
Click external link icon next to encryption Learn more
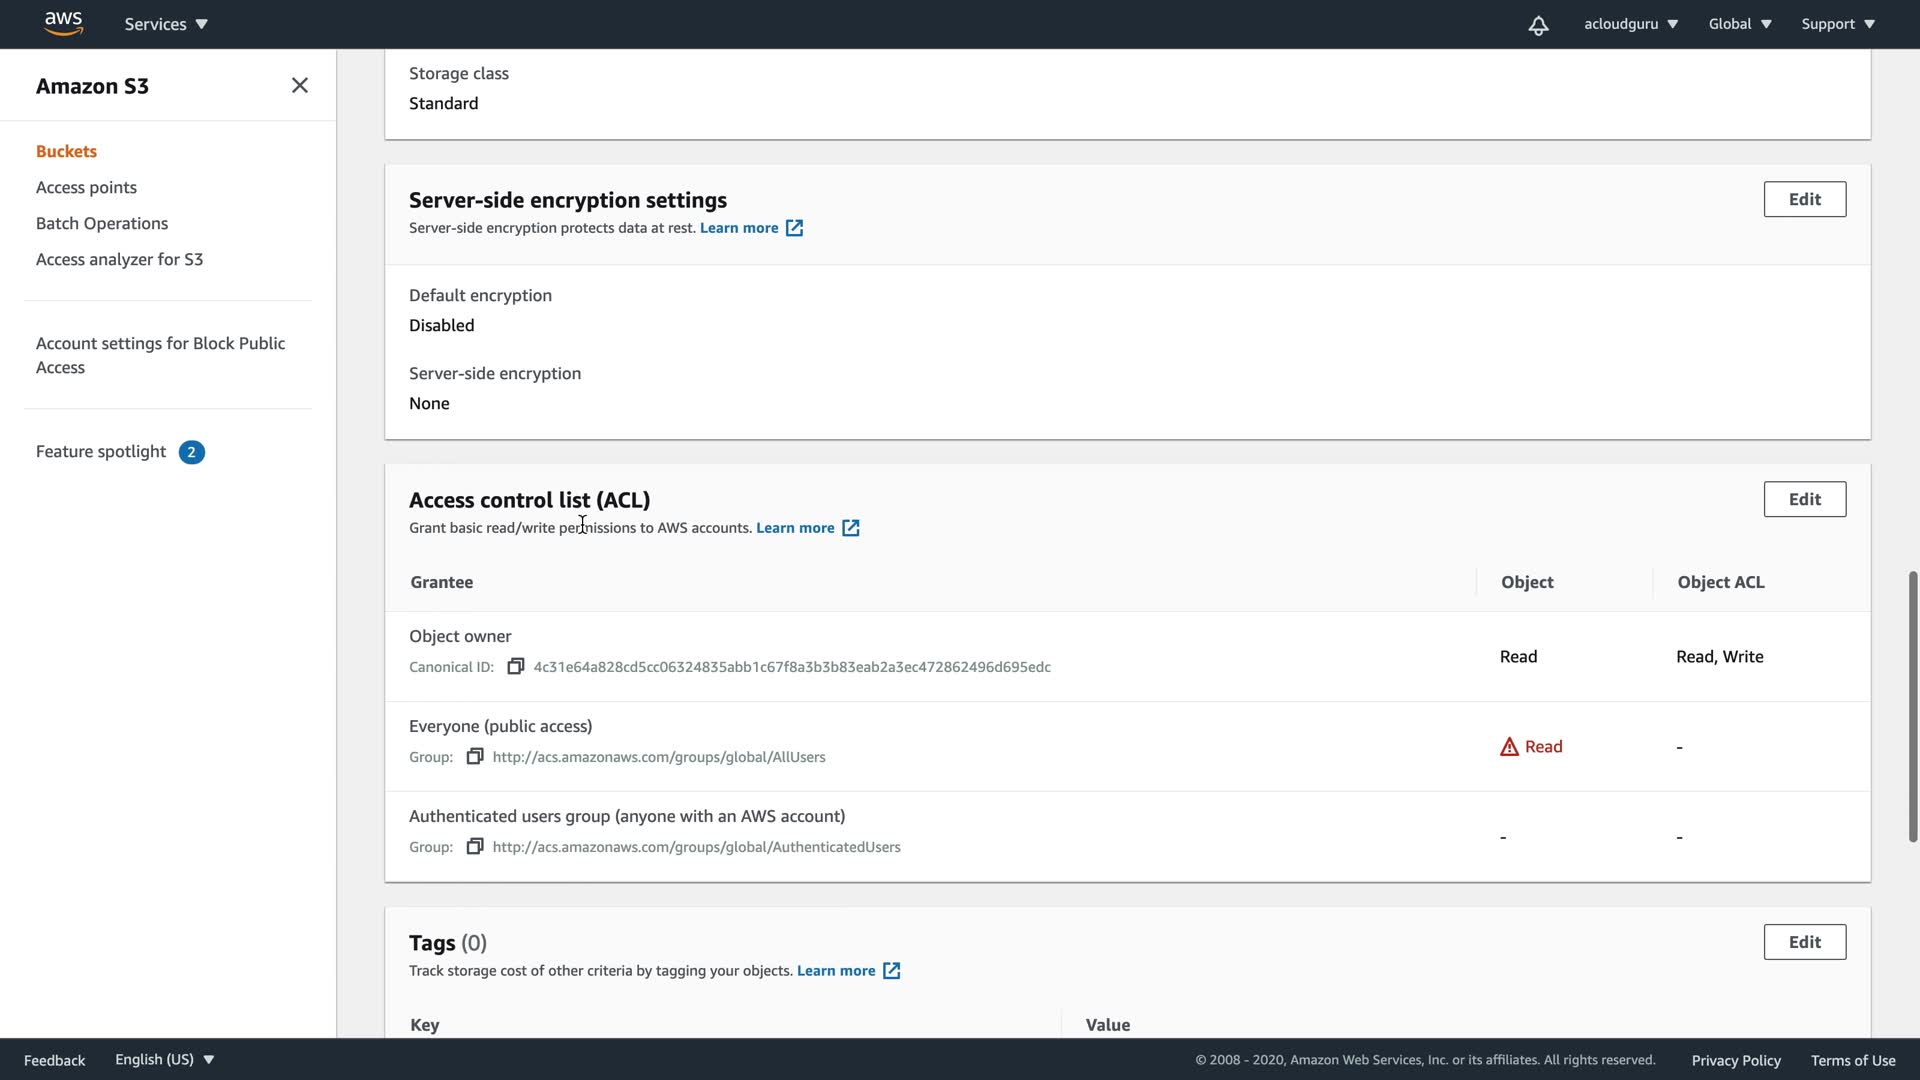[x=794, y=228]
